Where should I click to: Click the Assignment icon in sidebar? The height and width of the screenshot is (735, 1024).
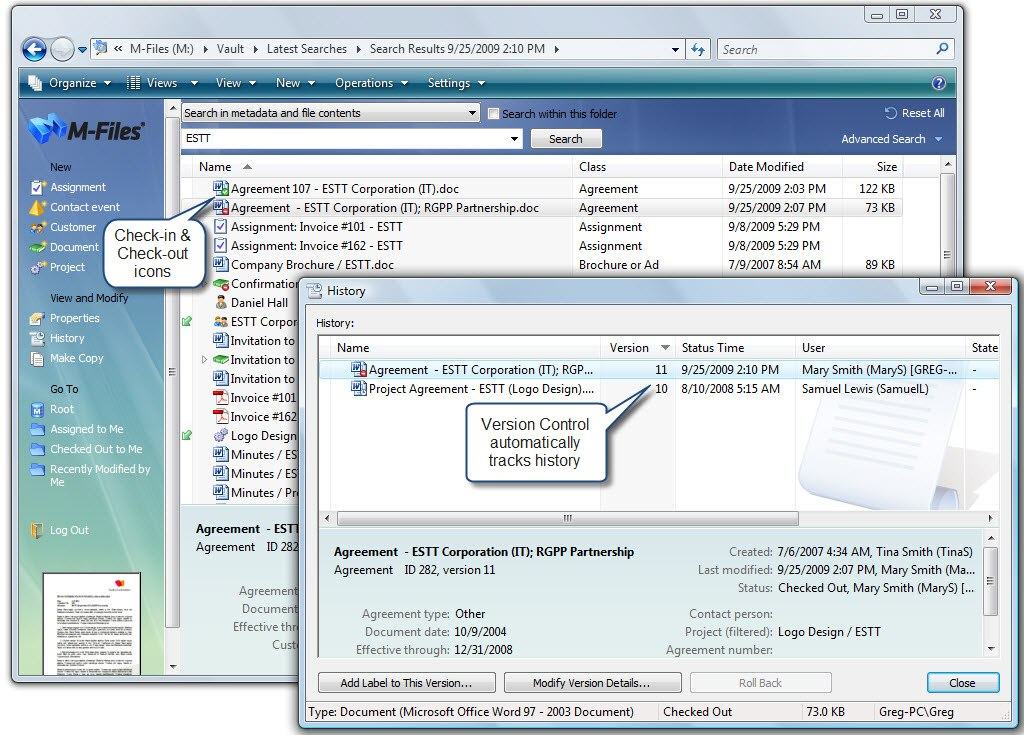click(x=37, y=188)
